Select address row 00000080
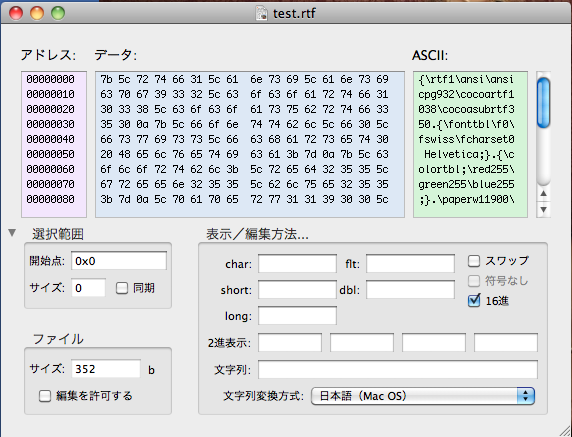 (50, 199)
